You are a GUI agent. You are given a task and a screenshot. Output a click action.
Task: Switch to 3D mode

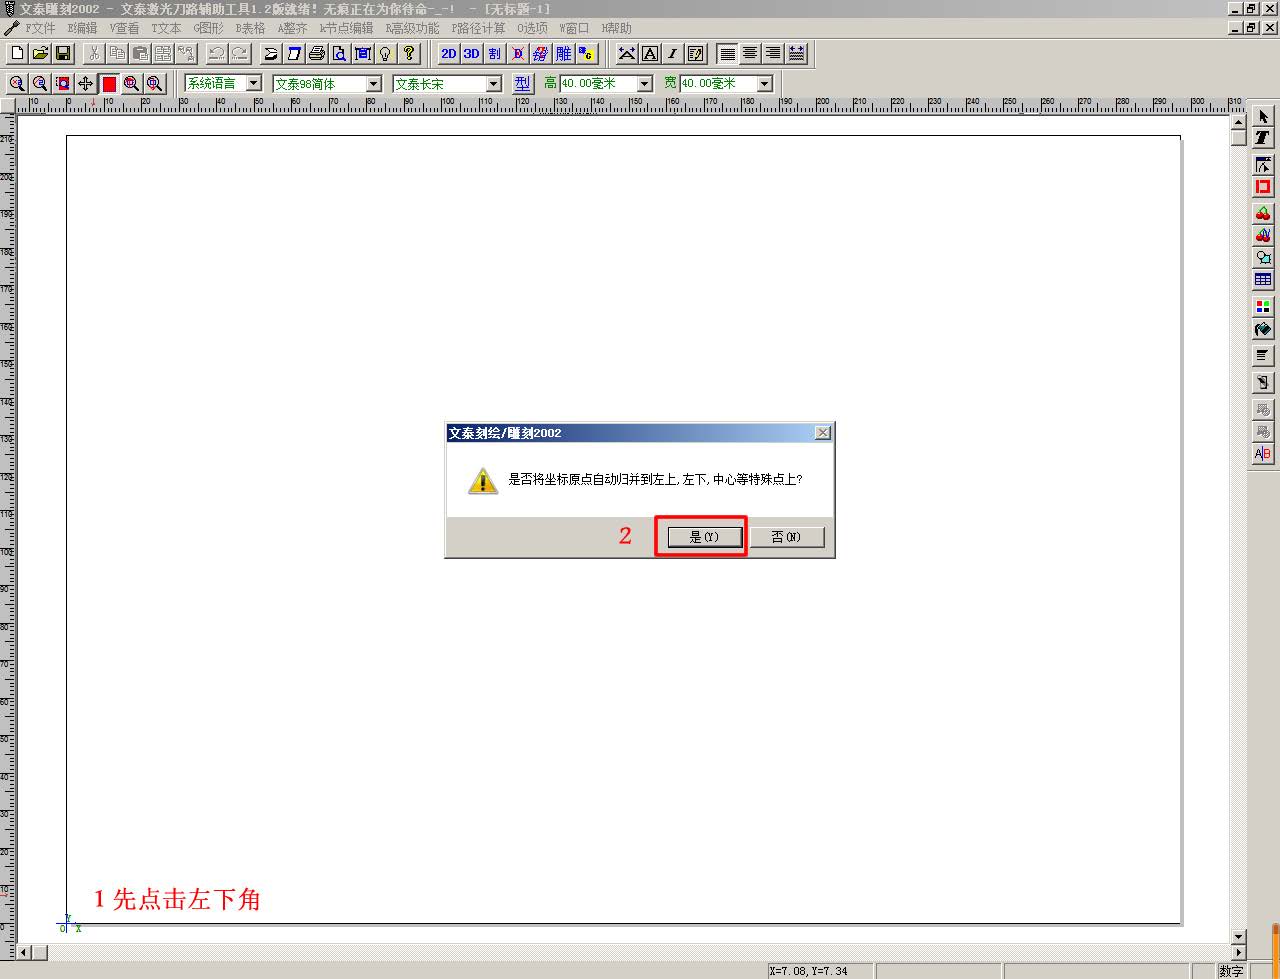point(472,53)
